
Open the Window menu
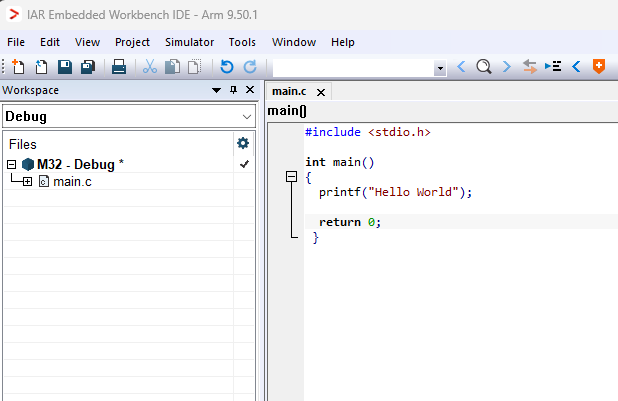294,42
